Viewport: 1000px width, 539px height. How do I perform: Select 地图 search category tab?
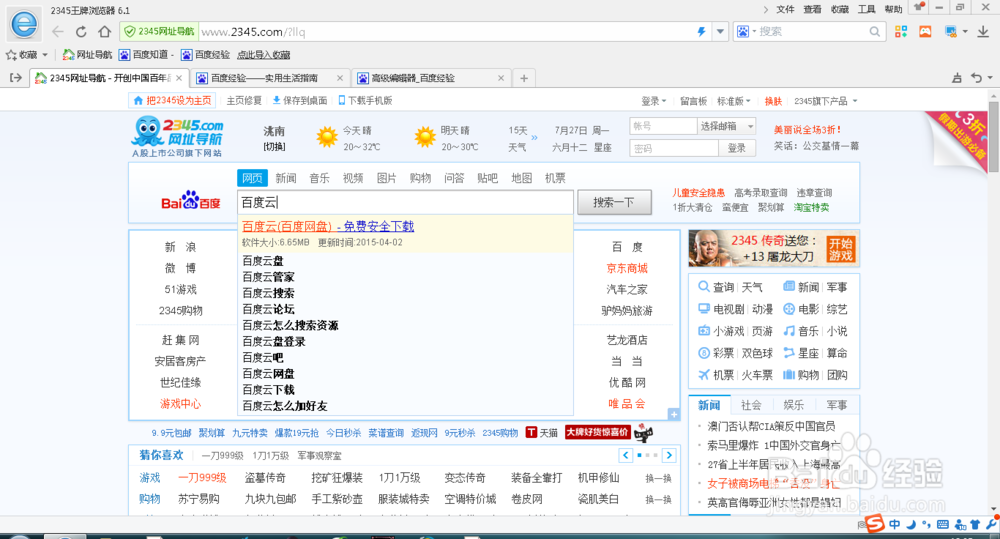coord(522,178)
